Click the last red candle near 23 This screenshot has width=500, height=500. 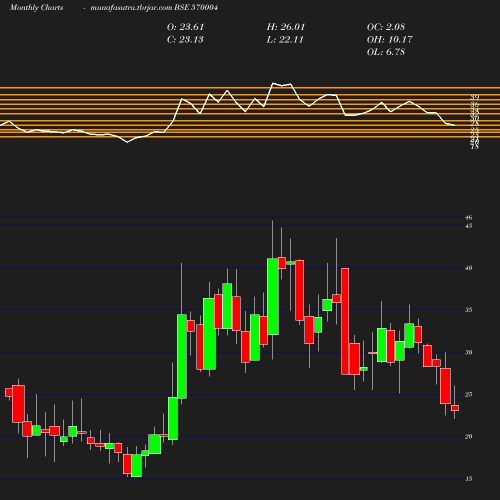(455, 408)
